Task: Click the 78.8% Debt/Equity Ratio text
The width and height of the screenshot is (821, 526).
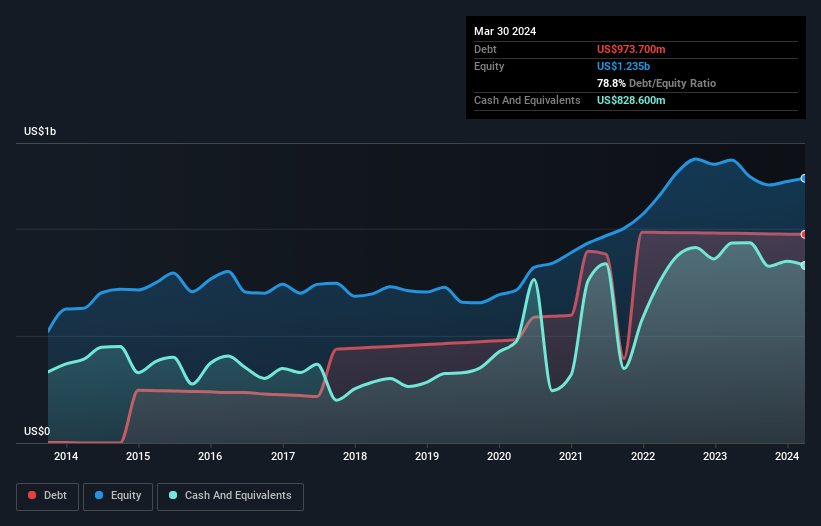Action: click(x=656, y=83)
